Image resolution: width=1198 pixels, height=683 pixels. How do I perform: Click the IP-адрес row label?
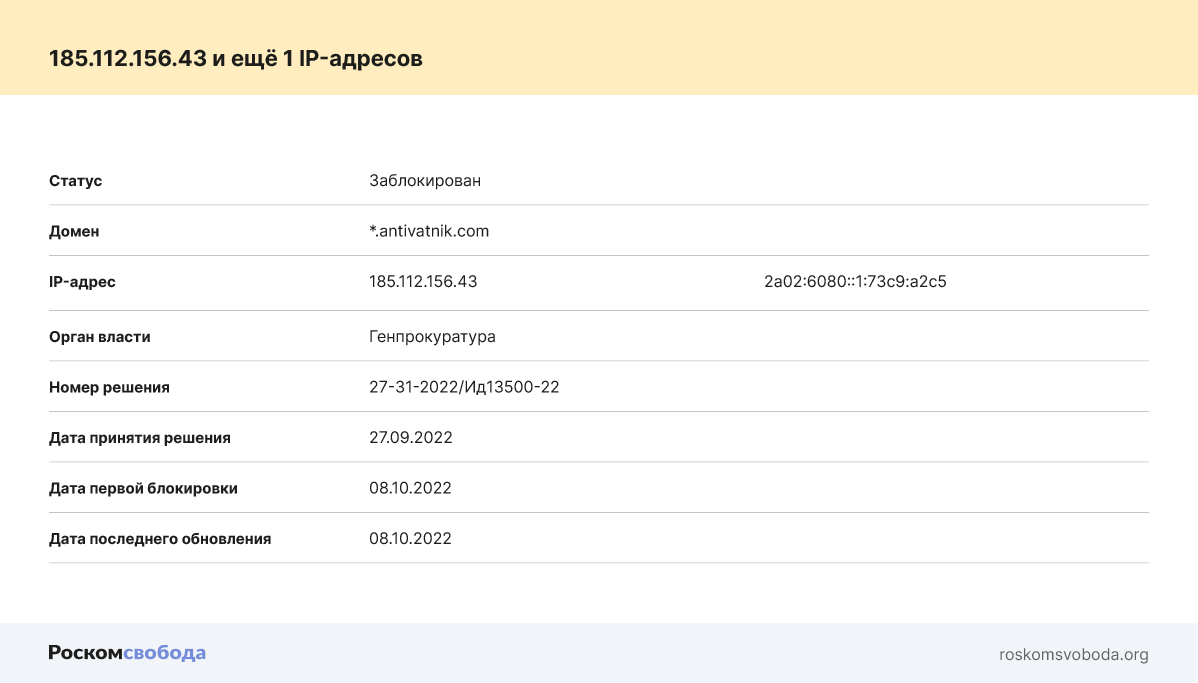tap(82, 282)
